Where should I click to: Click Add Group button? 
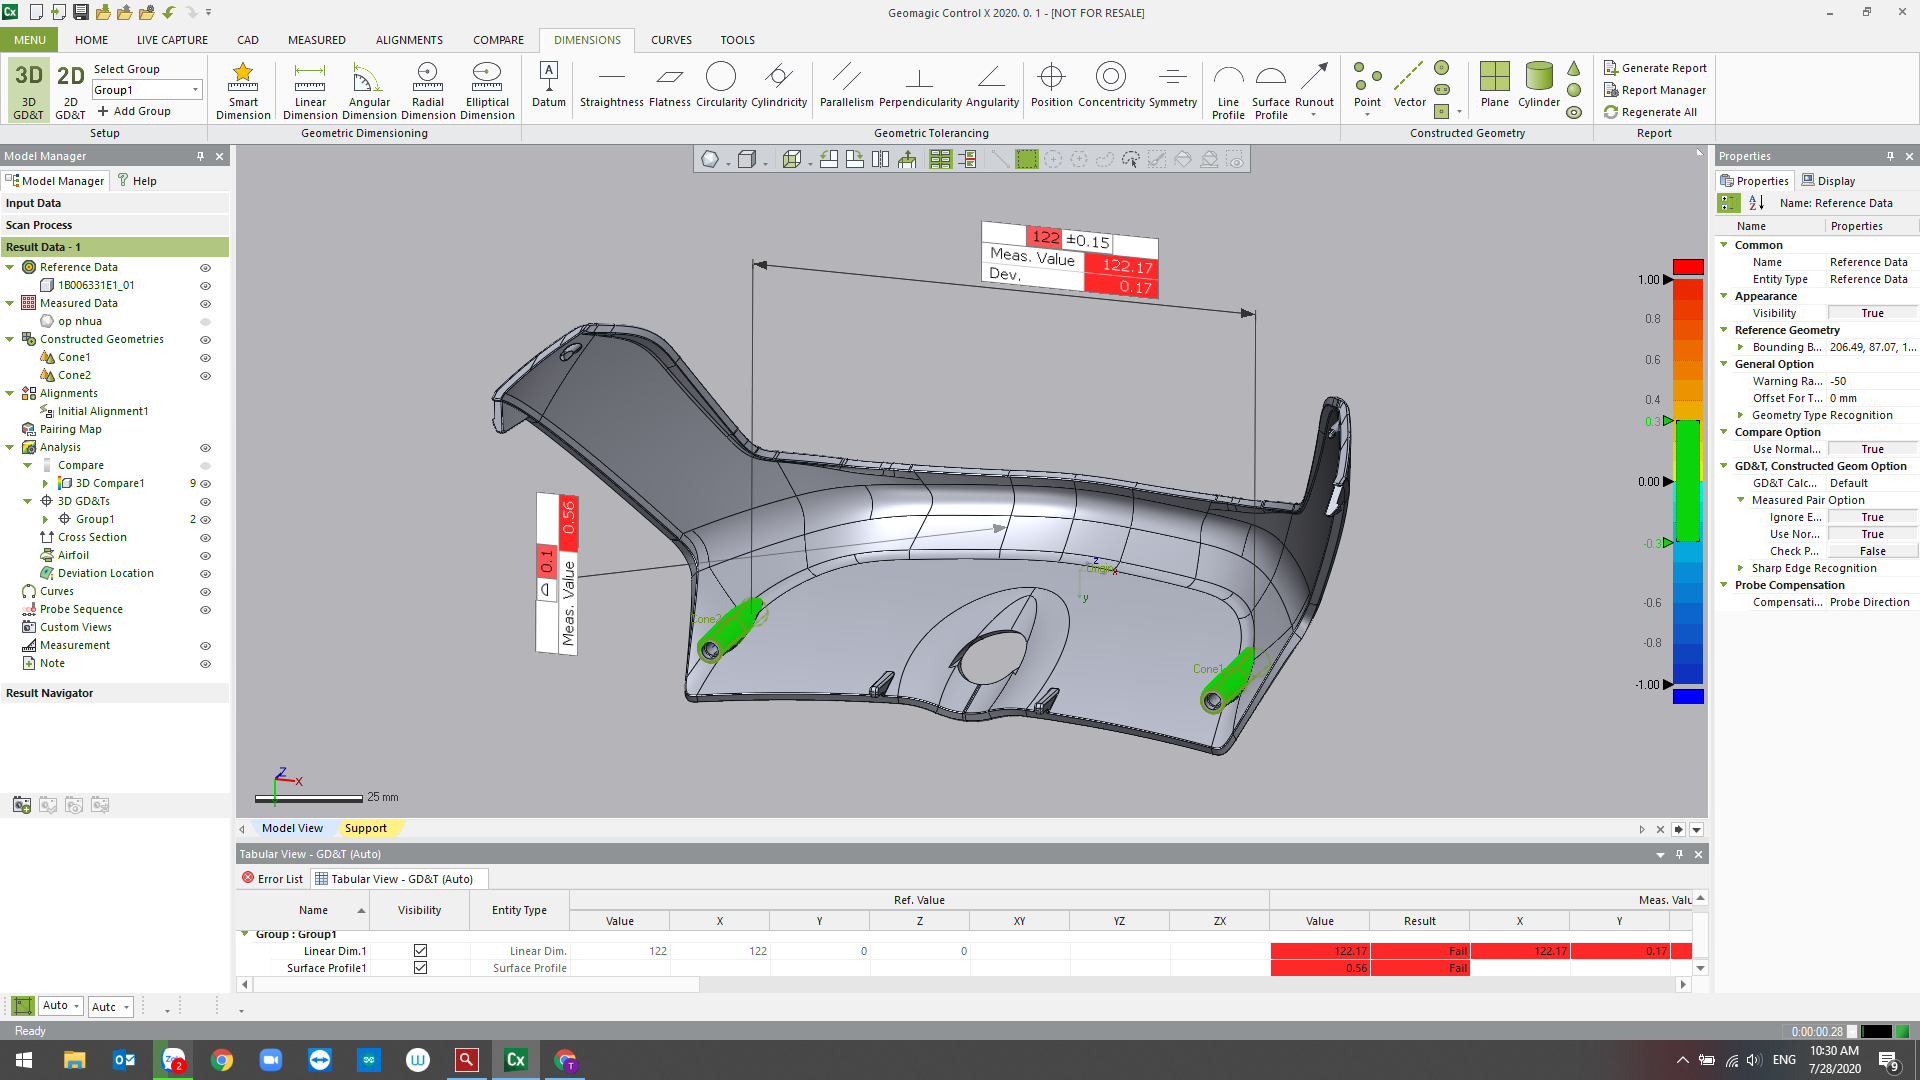[x=134, y=111]
